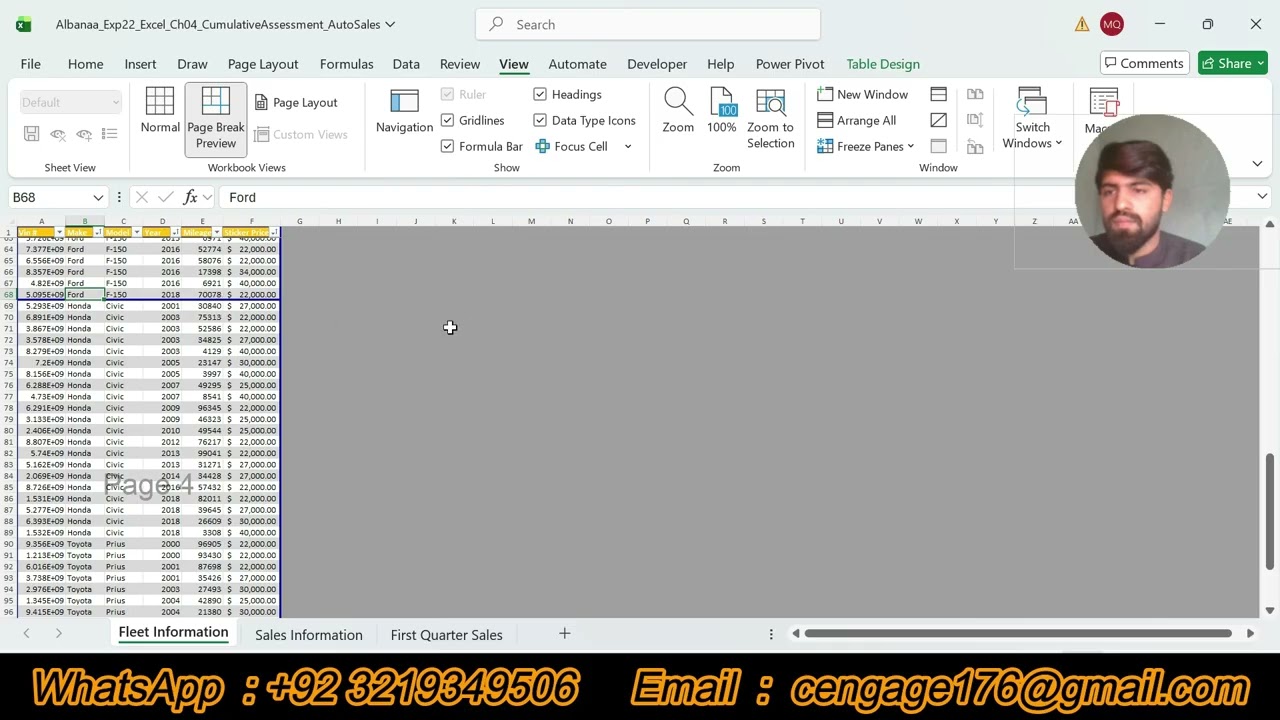
Task: Click the Focus Cell icon
Action: (x=542, y=146)
